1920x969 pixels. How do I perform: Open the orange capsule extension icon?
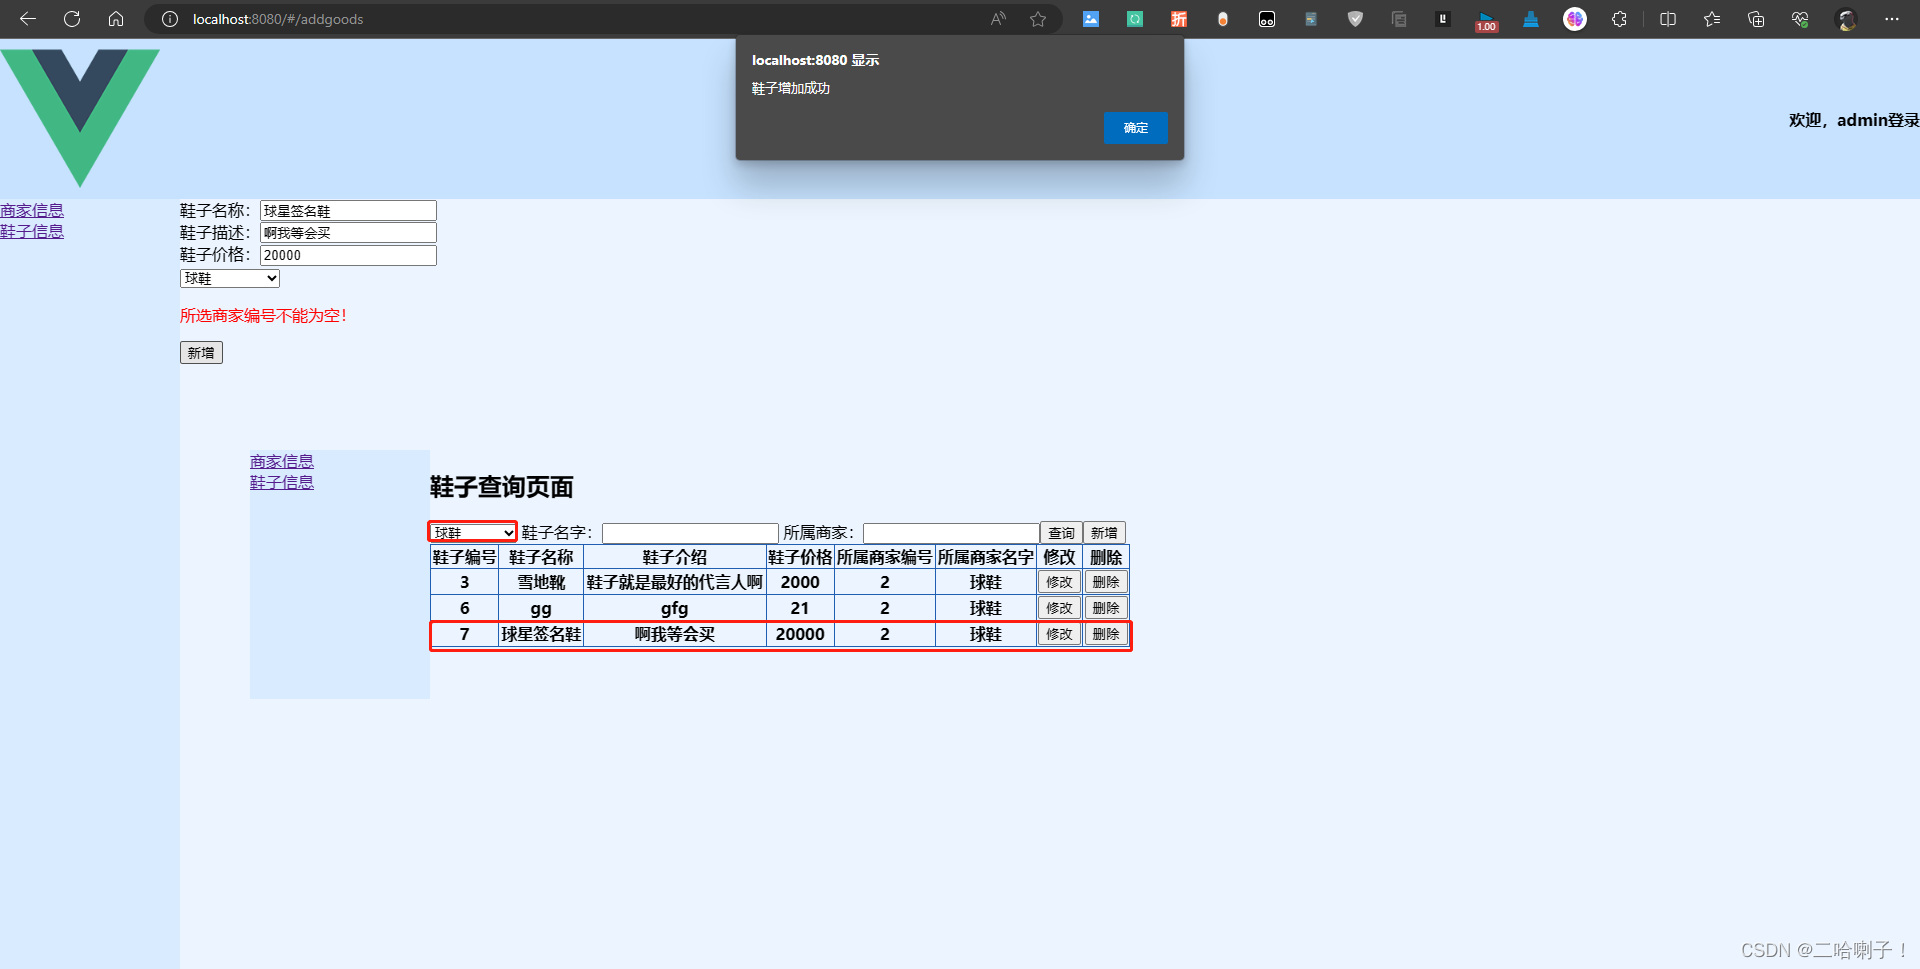[1223, 19]
